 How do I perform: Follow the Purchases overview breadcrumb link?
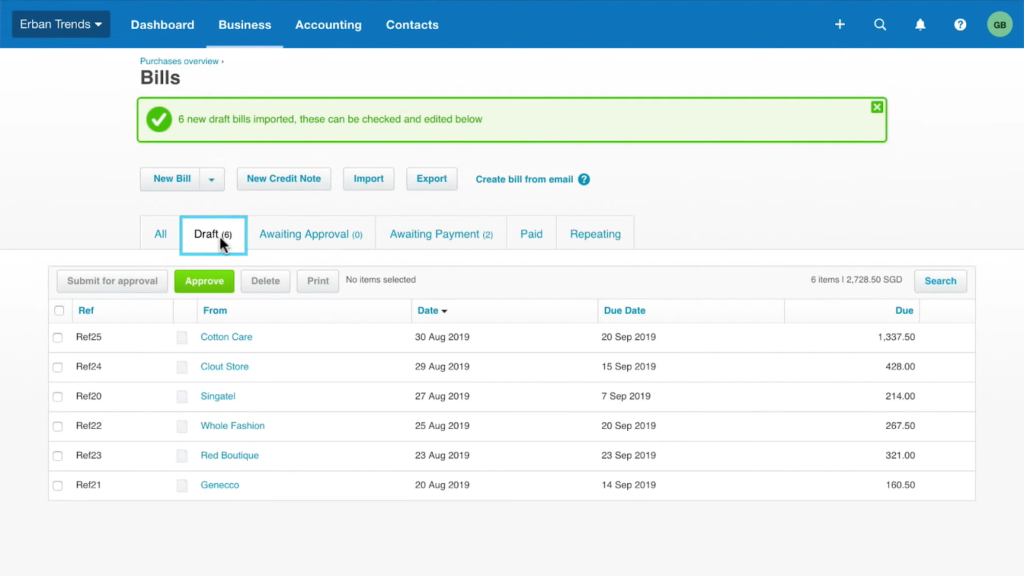point(179,60)
